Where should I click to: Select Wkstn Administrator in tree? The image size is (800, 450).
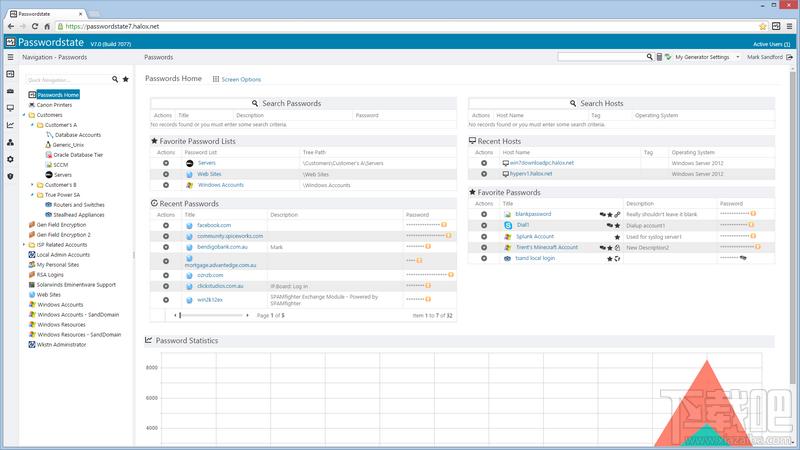point(61,345)
